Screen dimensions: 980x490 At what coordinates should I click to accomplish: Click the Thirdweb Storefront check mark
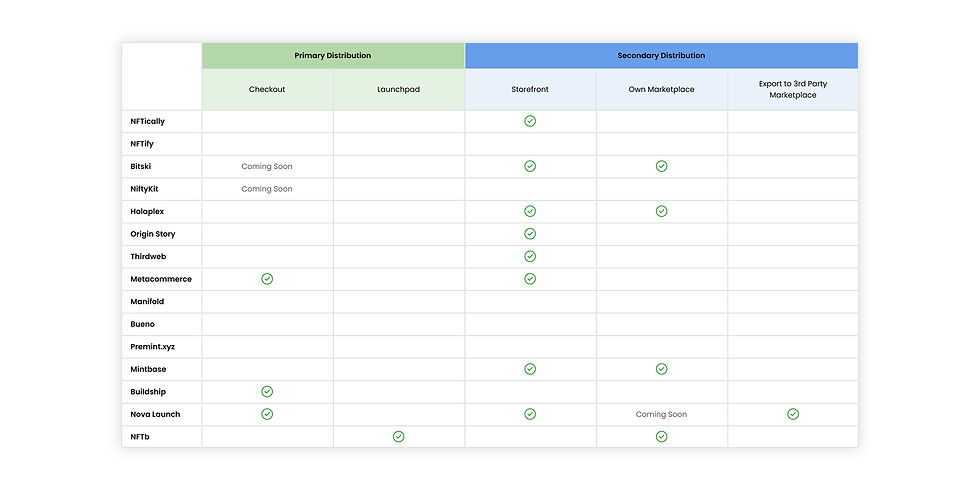coord(530,256)
